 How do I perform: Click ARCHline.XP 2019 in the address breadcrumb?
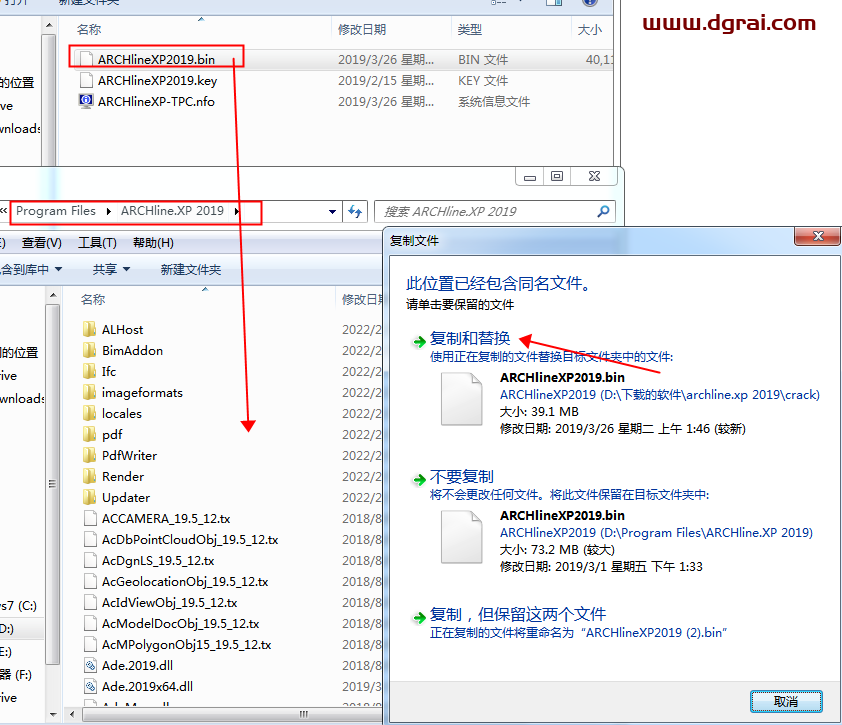[172, 211]
